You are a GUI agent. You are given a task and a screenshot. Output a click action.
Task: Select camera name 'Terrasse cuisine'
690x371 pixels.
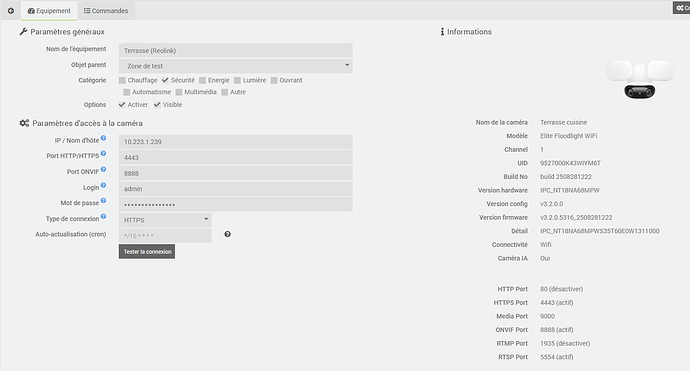click(563, 122)
